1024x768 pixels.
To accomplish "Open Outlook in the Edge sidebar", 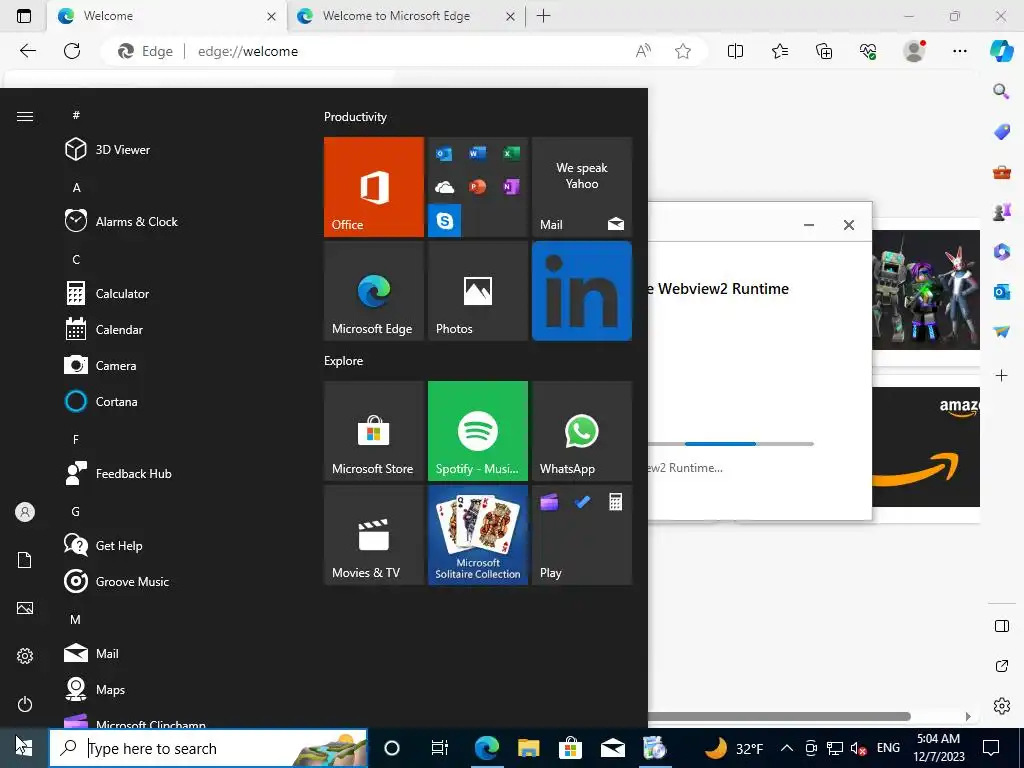I will coord(1001,292).
